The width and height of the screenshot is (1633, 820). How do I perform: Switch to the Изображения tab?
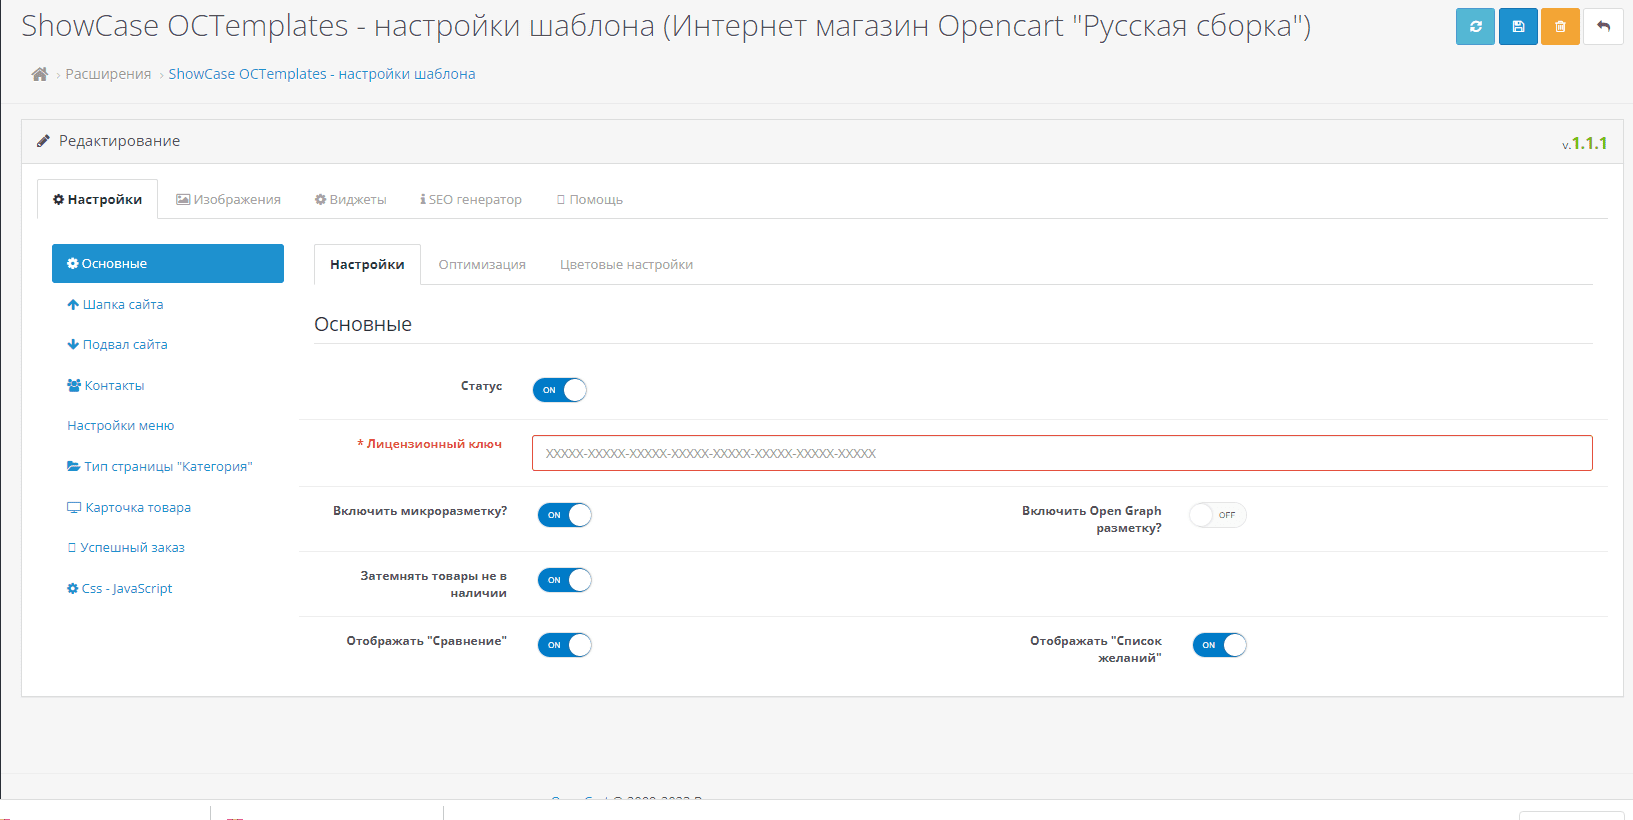pyautogui.click(x=229, y=199)
